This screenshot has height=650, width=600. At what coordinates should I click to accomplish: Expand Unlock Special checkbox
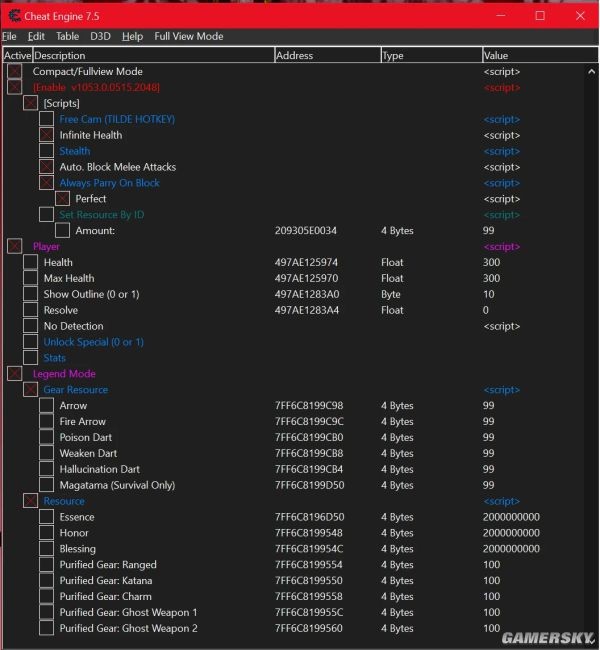[x=31, y=342]
